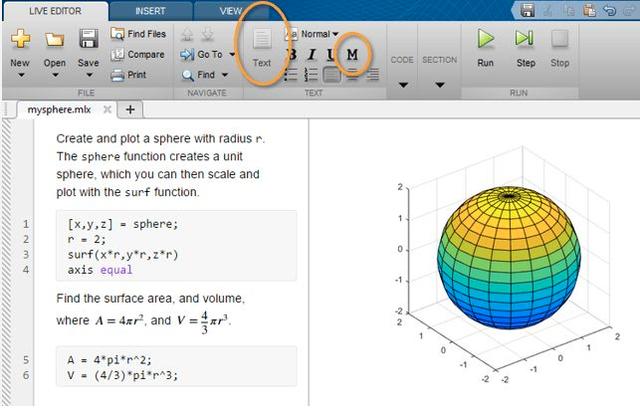Click the navigate up arrow icon
Viewport: 640px width, 412px height.
coord(187,34)
